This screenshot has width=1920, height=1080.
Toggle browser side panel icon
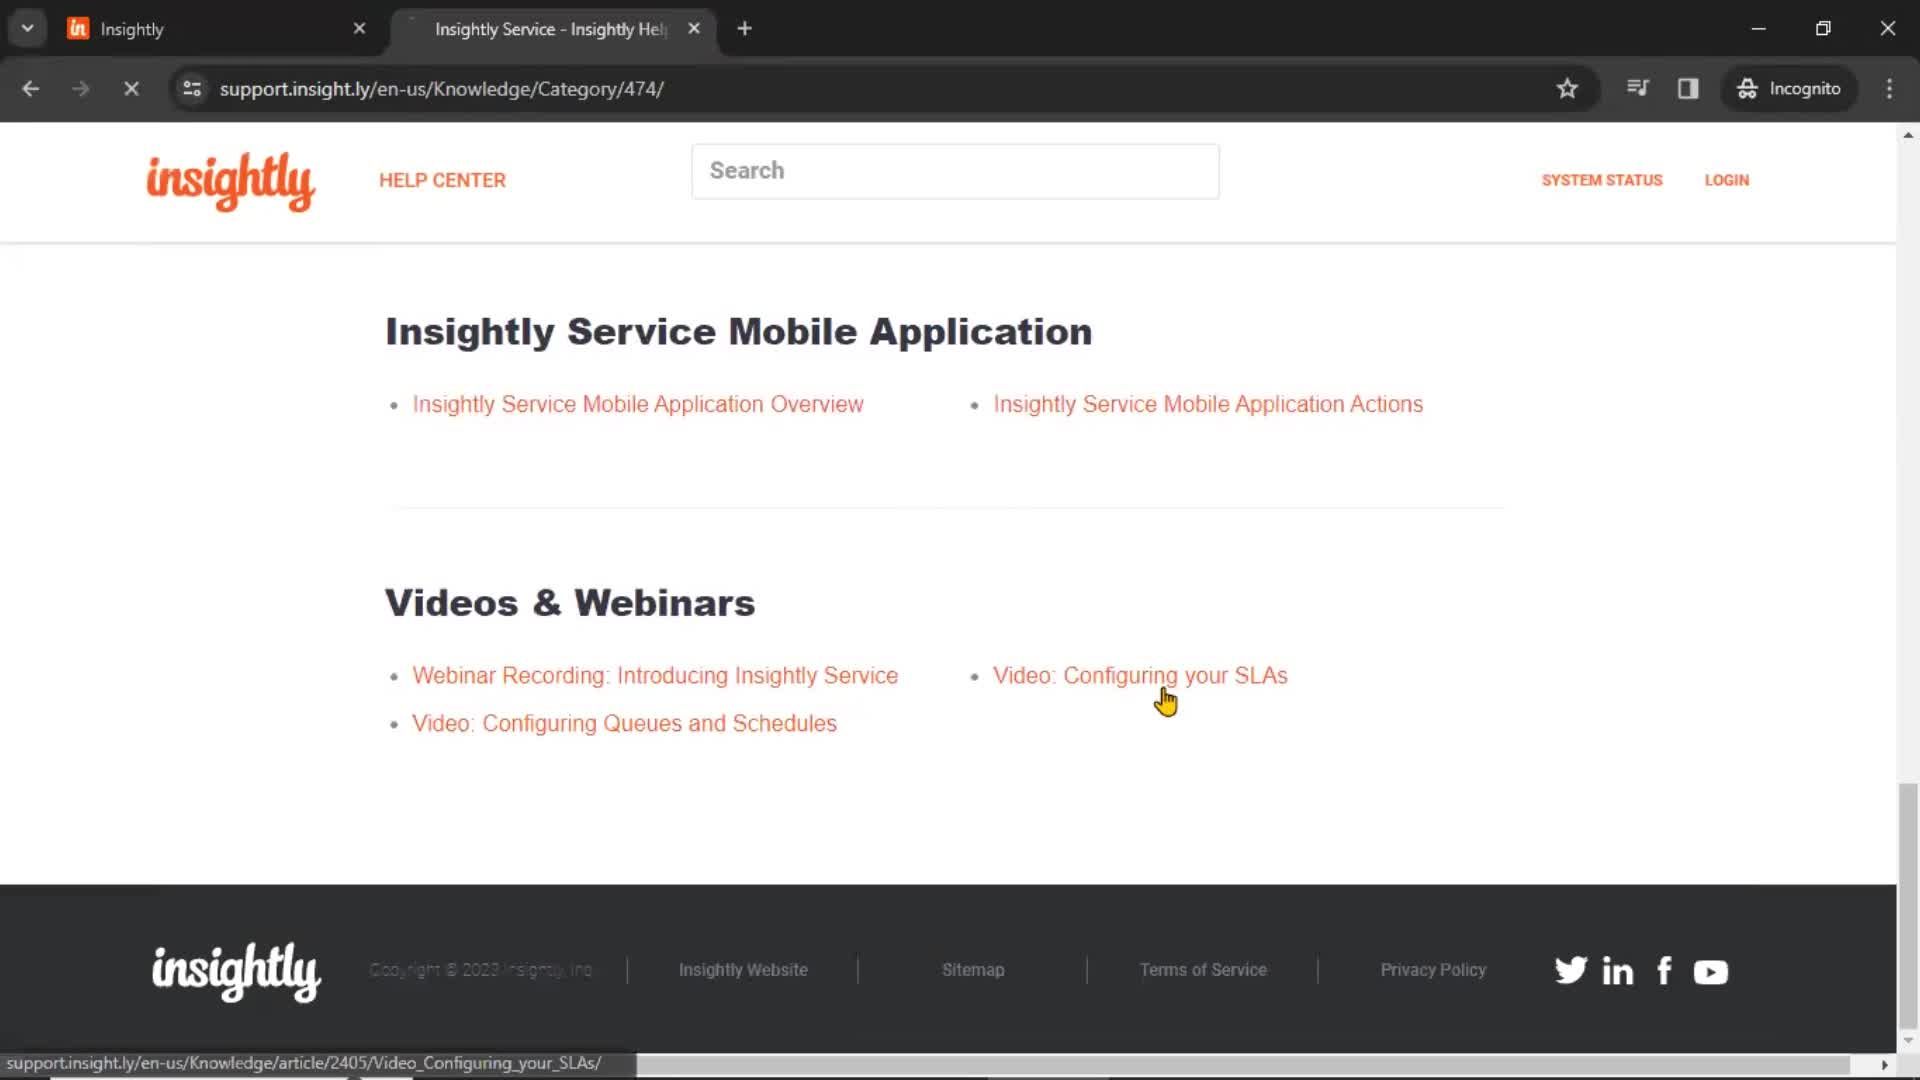point(1688,89)
